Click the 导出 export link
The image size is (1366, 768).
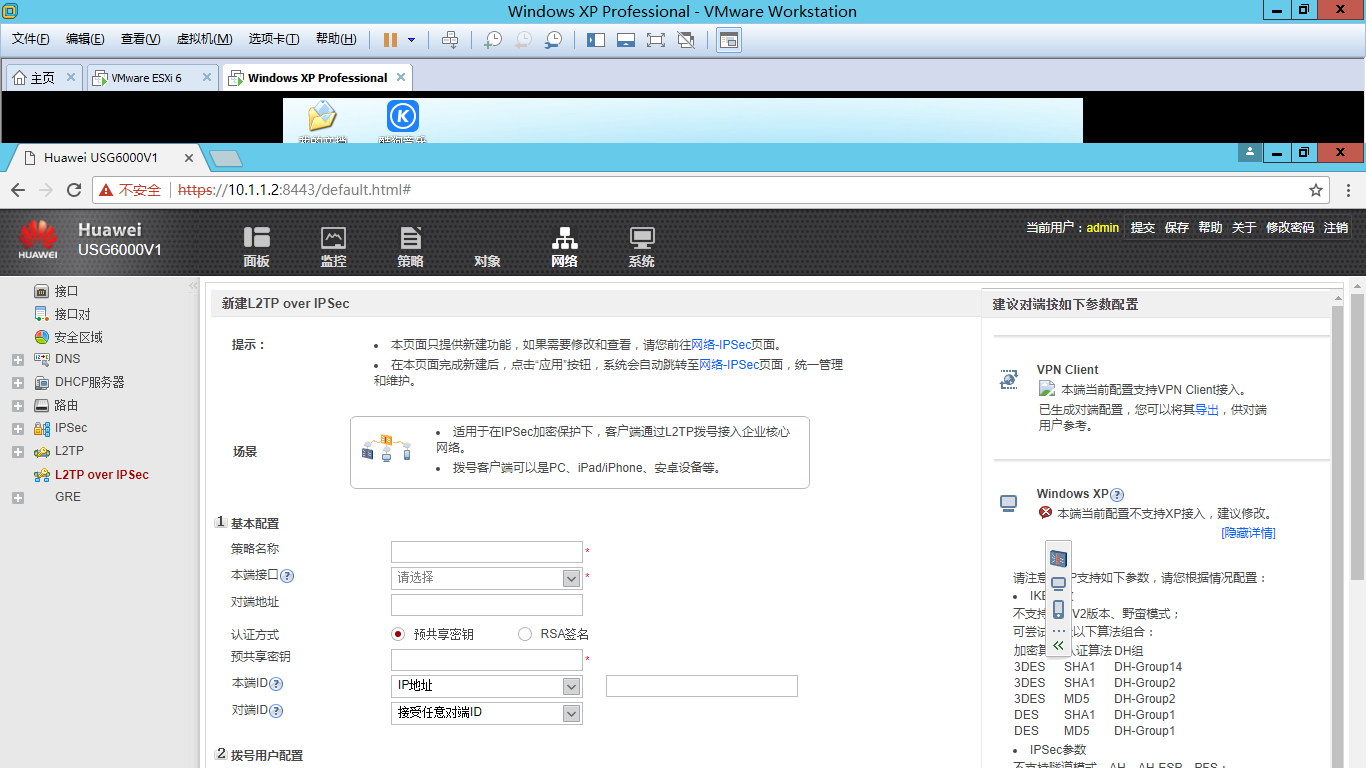(1207, 410)
